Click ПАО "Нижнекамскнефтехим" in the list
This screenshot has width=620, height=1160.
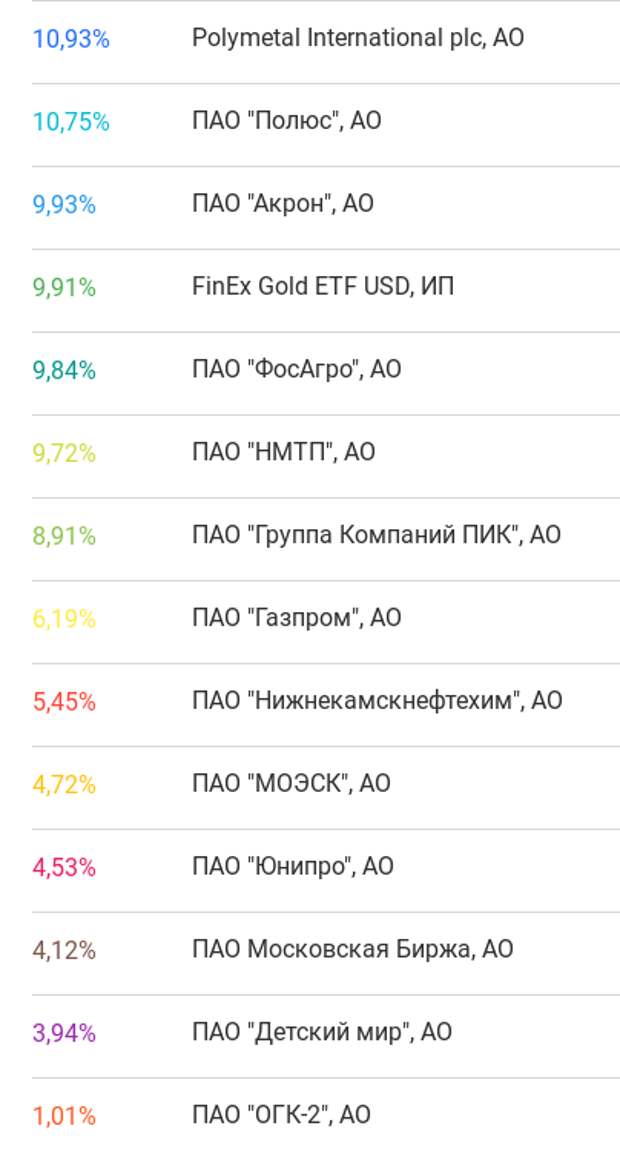[x=377, y=700]
